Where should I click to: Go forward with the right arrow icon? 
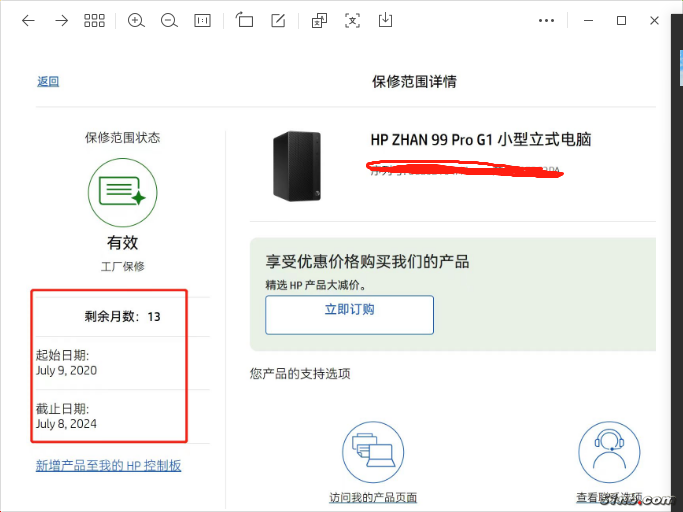click(x=61, y=20)
